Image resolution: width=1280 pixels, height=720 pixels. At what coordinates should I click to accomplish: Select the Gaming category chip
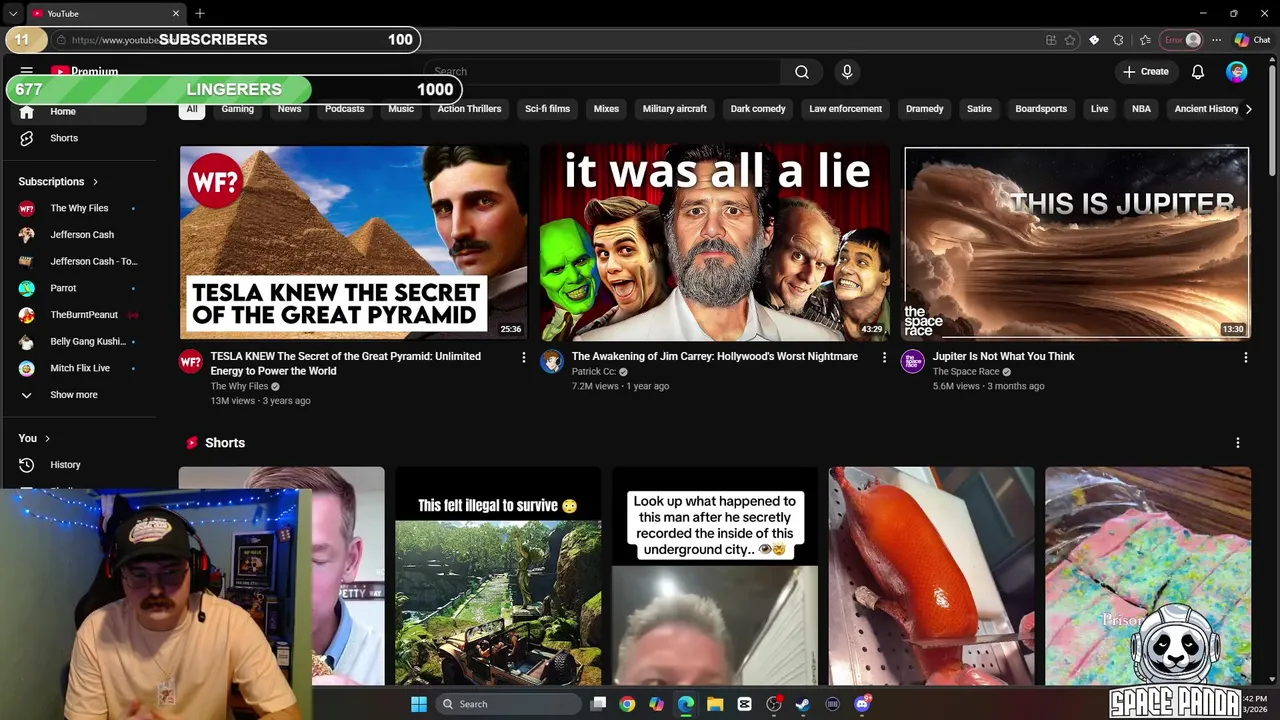click(x=237, y=109)
